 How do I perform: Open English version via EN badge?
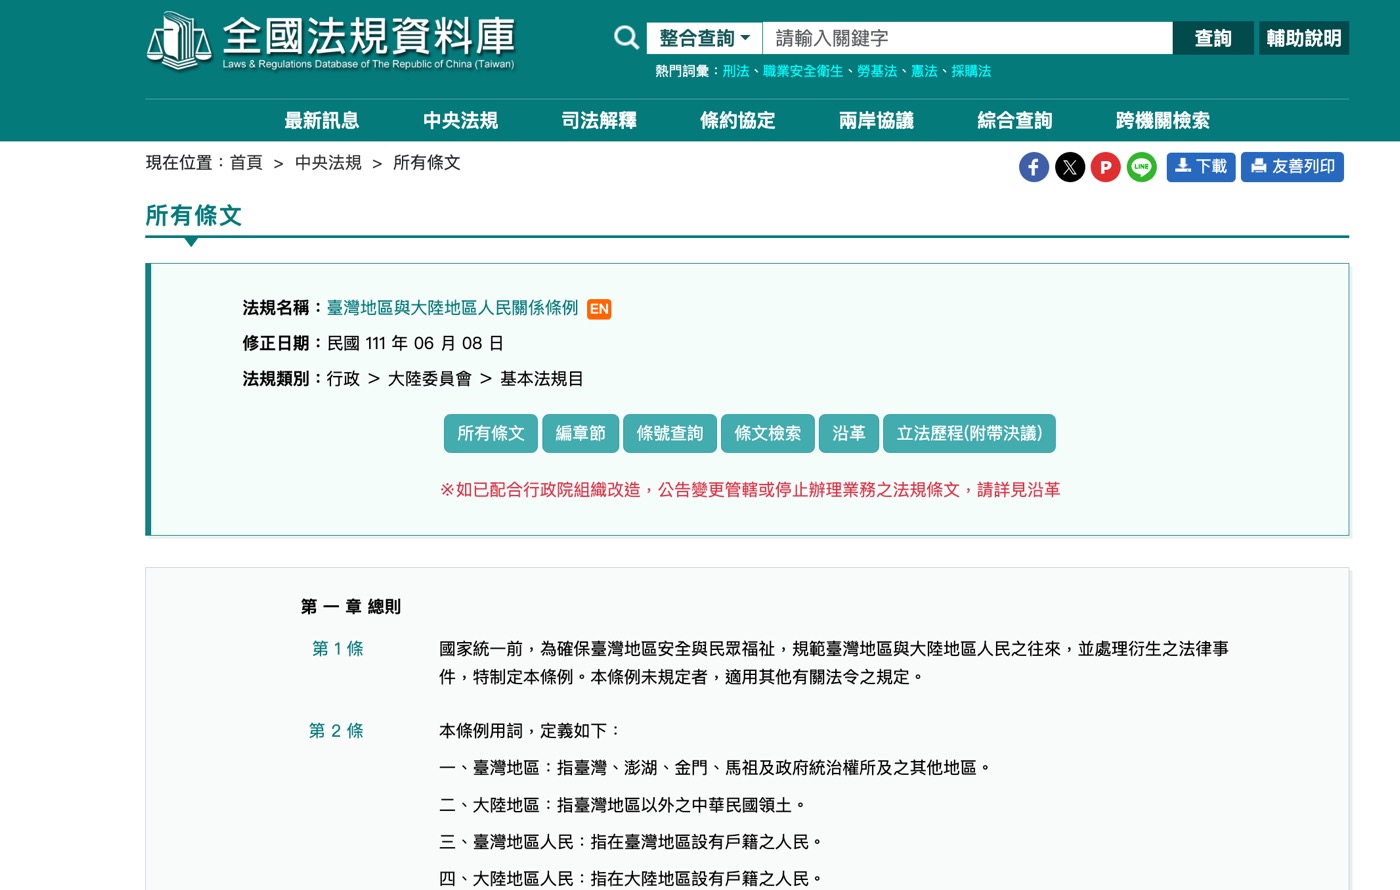pyautogui.click(x=599, y=309)
